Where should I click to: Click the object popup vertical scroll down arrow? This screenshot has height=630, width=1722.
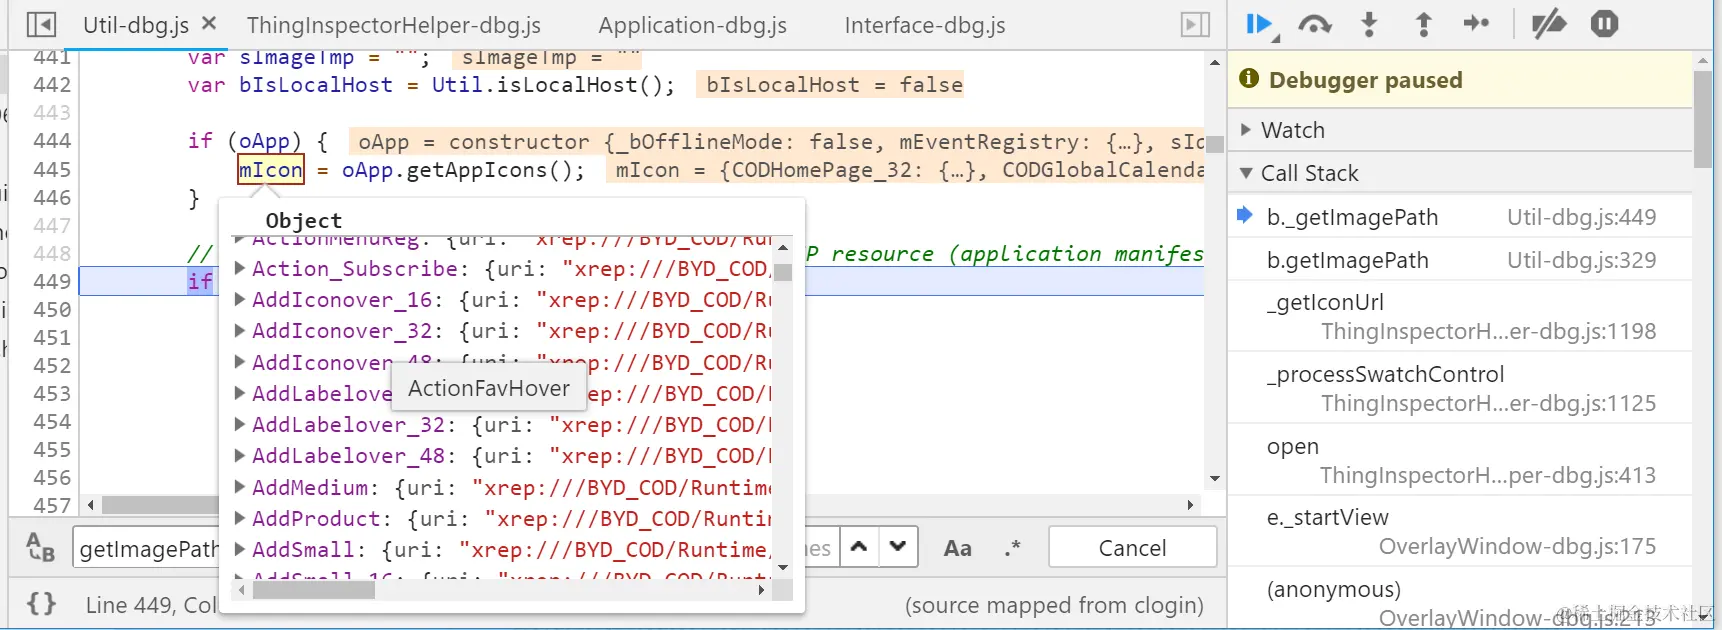[783, 567]
